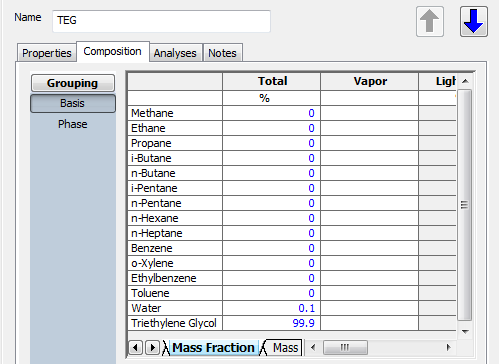Click the Vapor column header
Screen dimensions: 499x364
(370, 81)
